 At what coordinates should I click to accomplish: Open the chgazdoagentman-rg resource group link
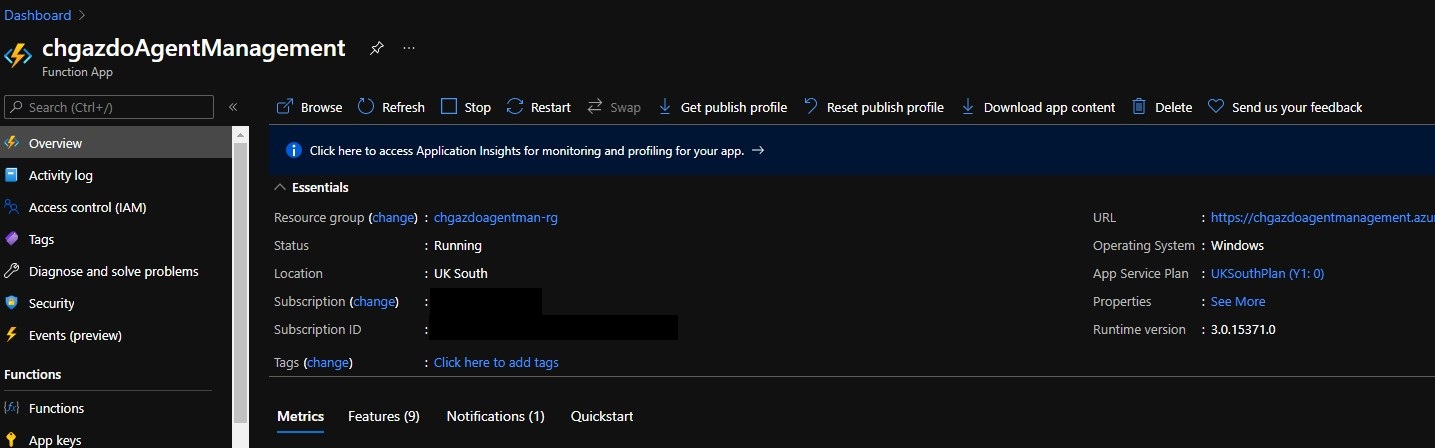click(x=495, y=217)
